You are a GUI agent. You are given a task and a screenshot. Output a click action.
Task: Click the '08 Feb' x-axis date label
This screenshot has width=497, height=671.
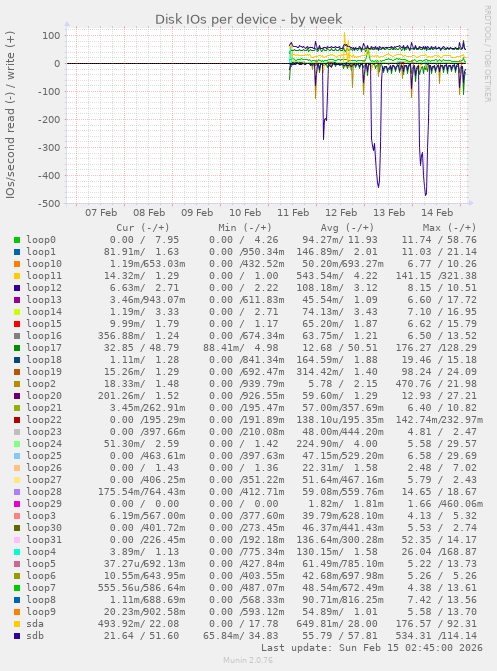click(x=149, y=213)
